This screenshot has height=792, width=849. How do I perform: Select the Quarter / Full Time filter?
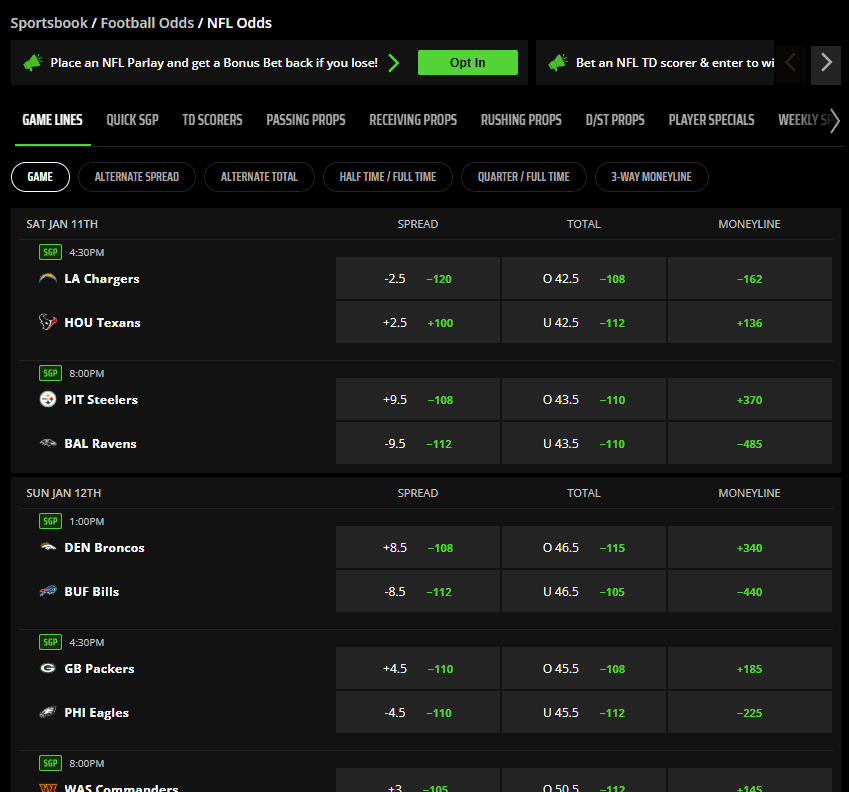pos(524,177)
